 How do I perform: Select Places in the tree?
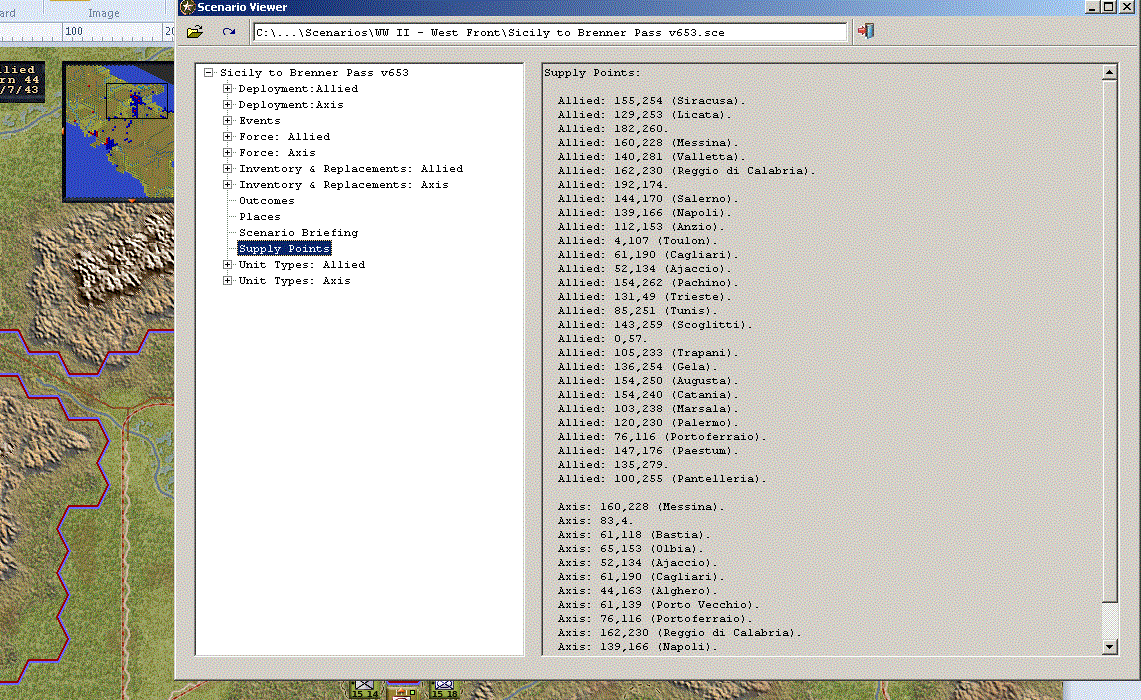click(260, 217)
